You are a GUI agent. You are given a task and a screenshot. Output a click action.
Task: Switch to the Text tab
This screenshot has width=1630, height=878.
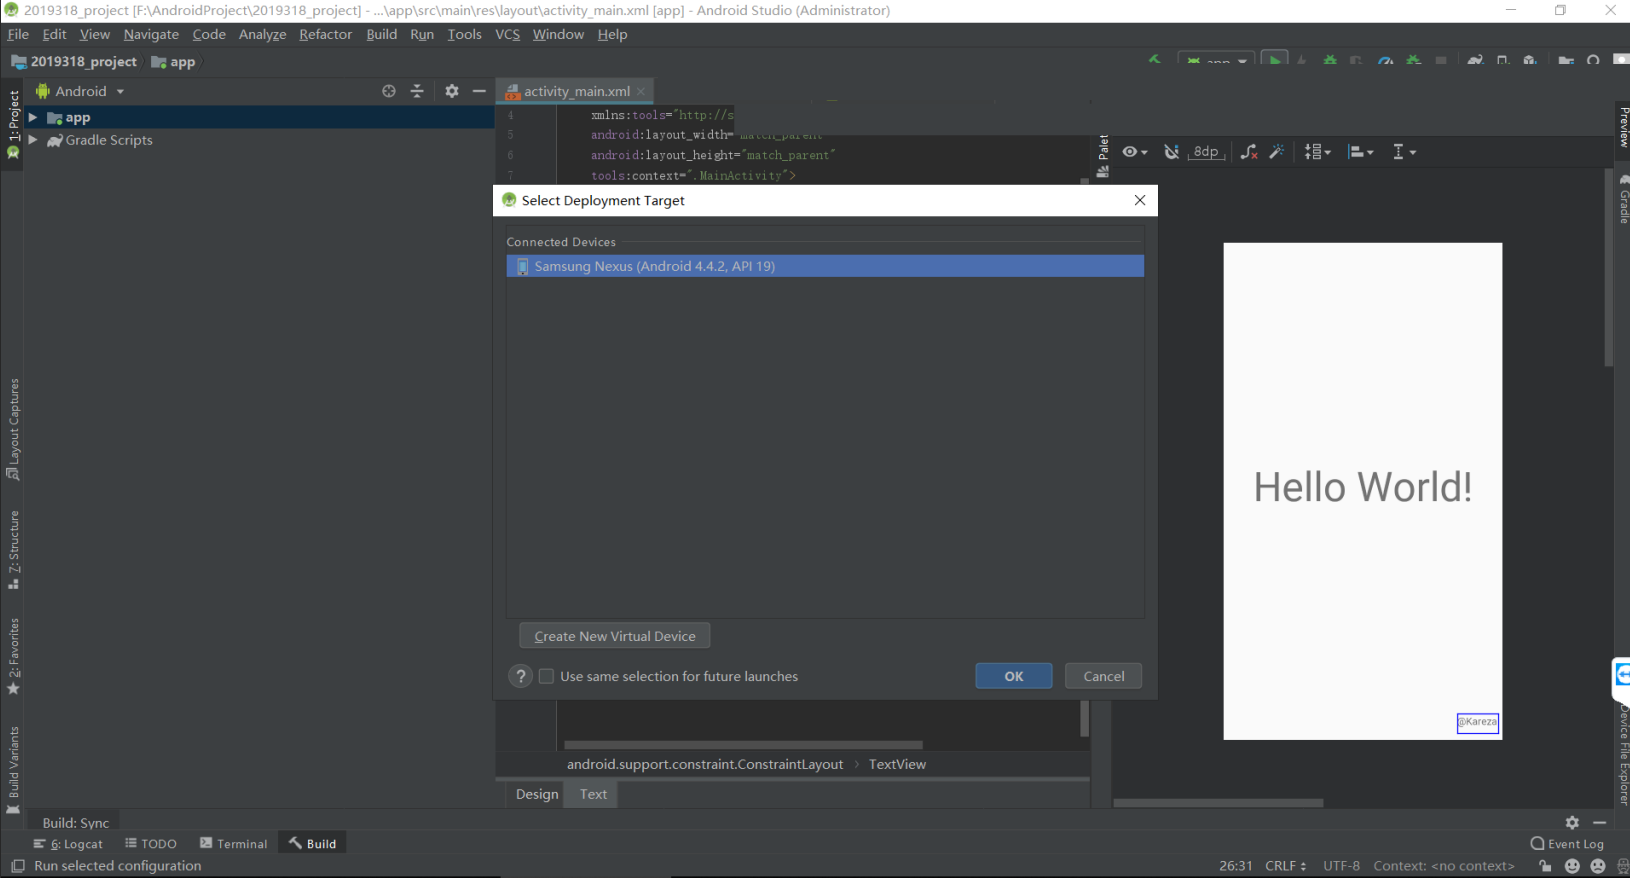[x=593, y=794]
